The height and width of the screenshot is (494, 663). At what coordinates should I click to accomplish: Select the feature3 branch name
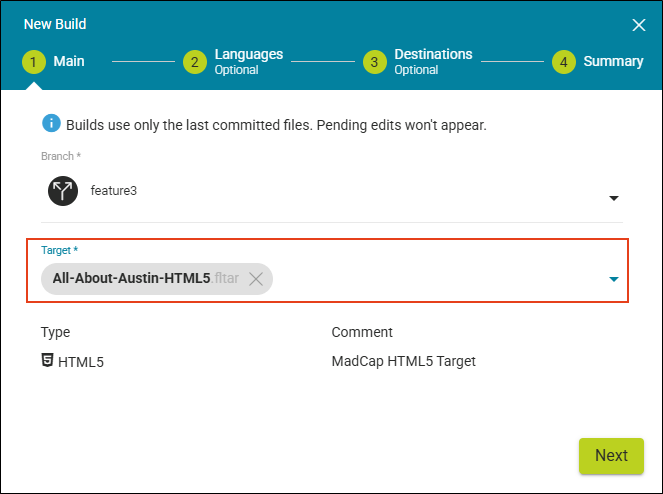coord(113,191)
